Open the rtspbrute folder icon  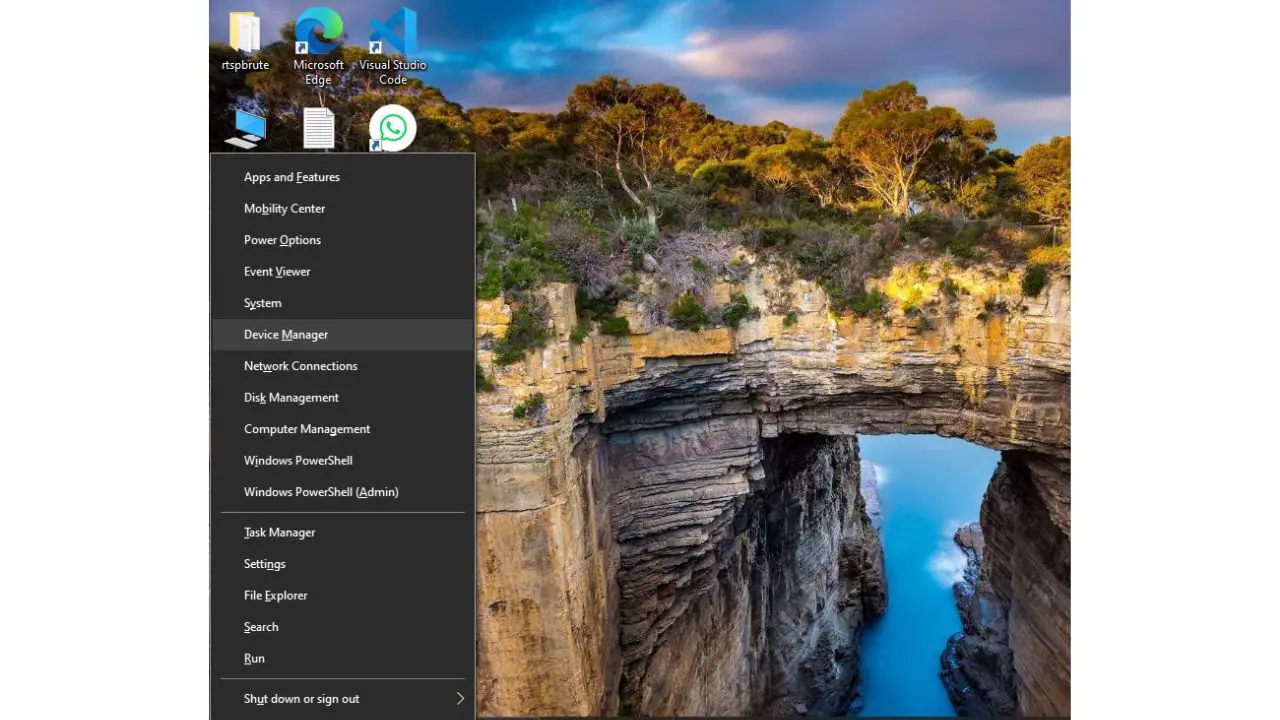pos(245,40)
